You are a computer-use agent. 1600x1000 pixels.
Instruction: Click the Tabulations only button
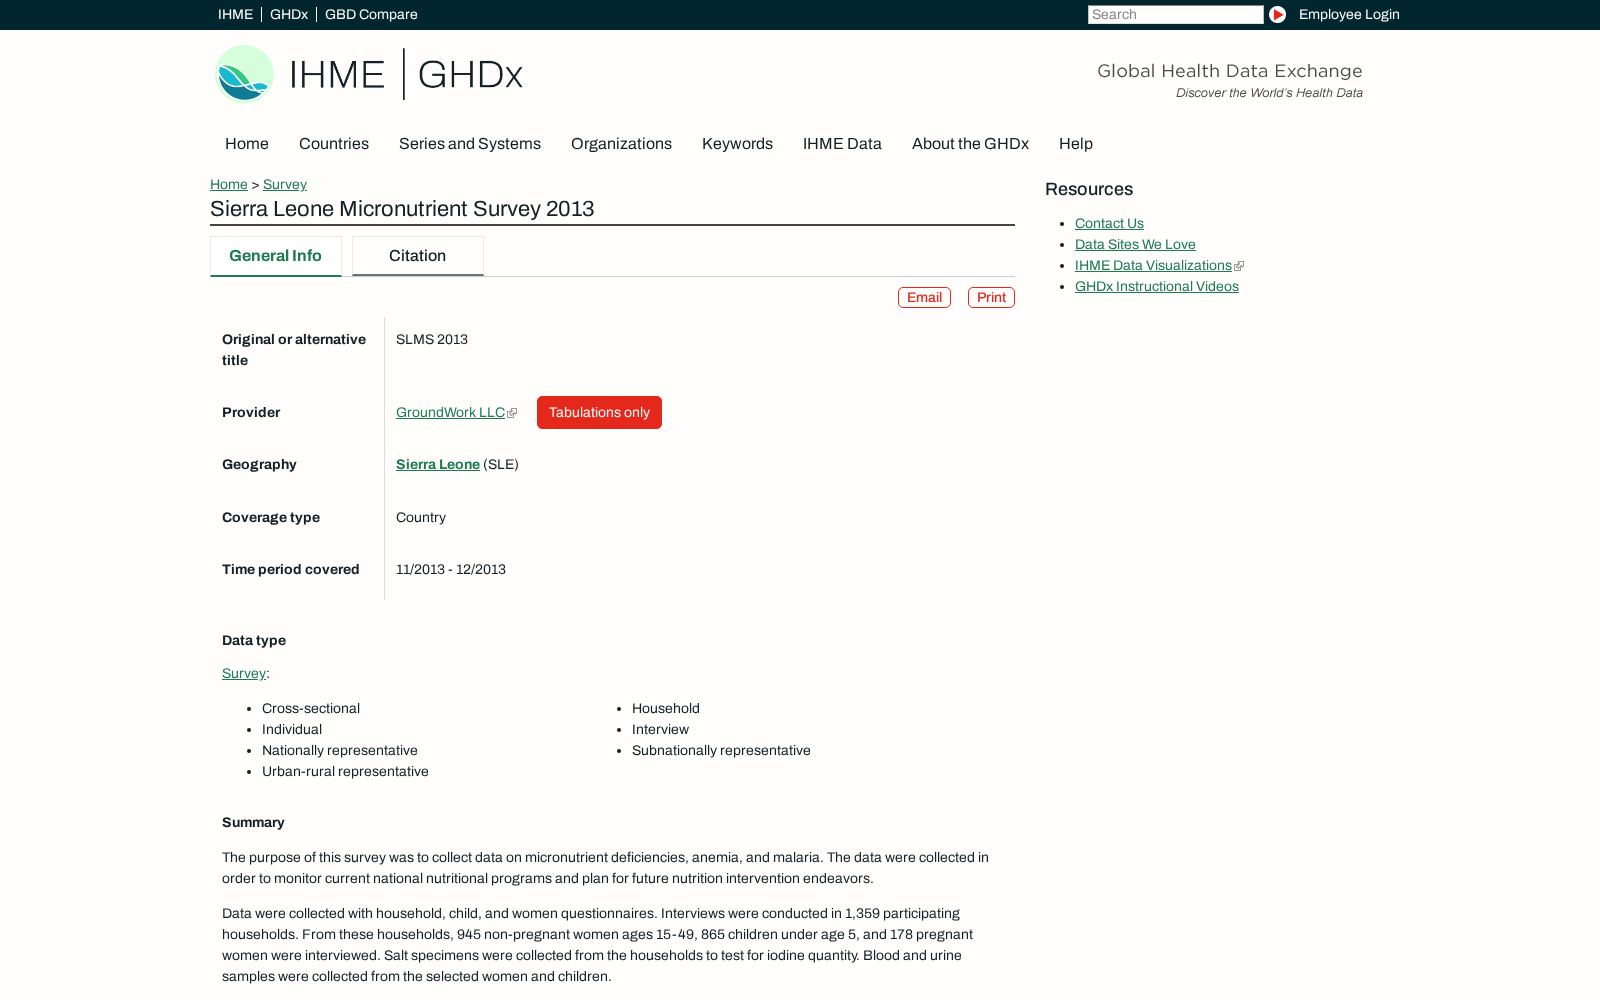tap(599, 412)
